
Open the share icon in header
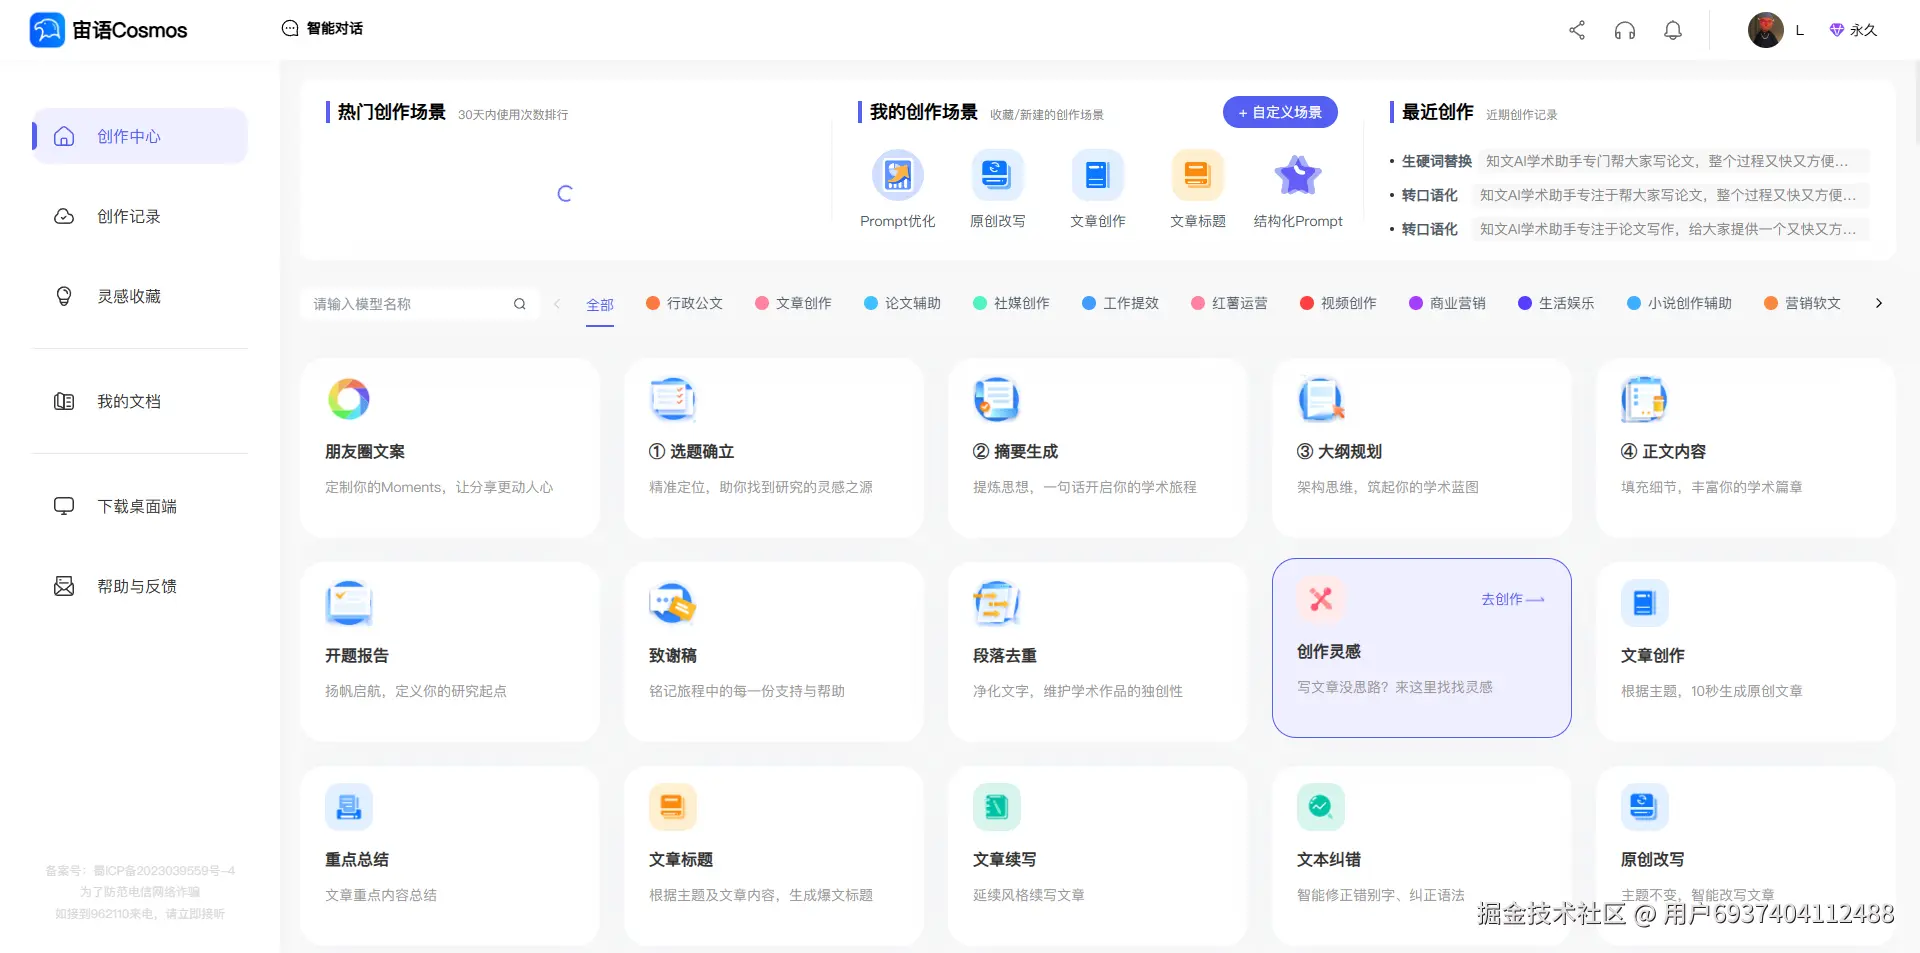tap(1577, 30)
